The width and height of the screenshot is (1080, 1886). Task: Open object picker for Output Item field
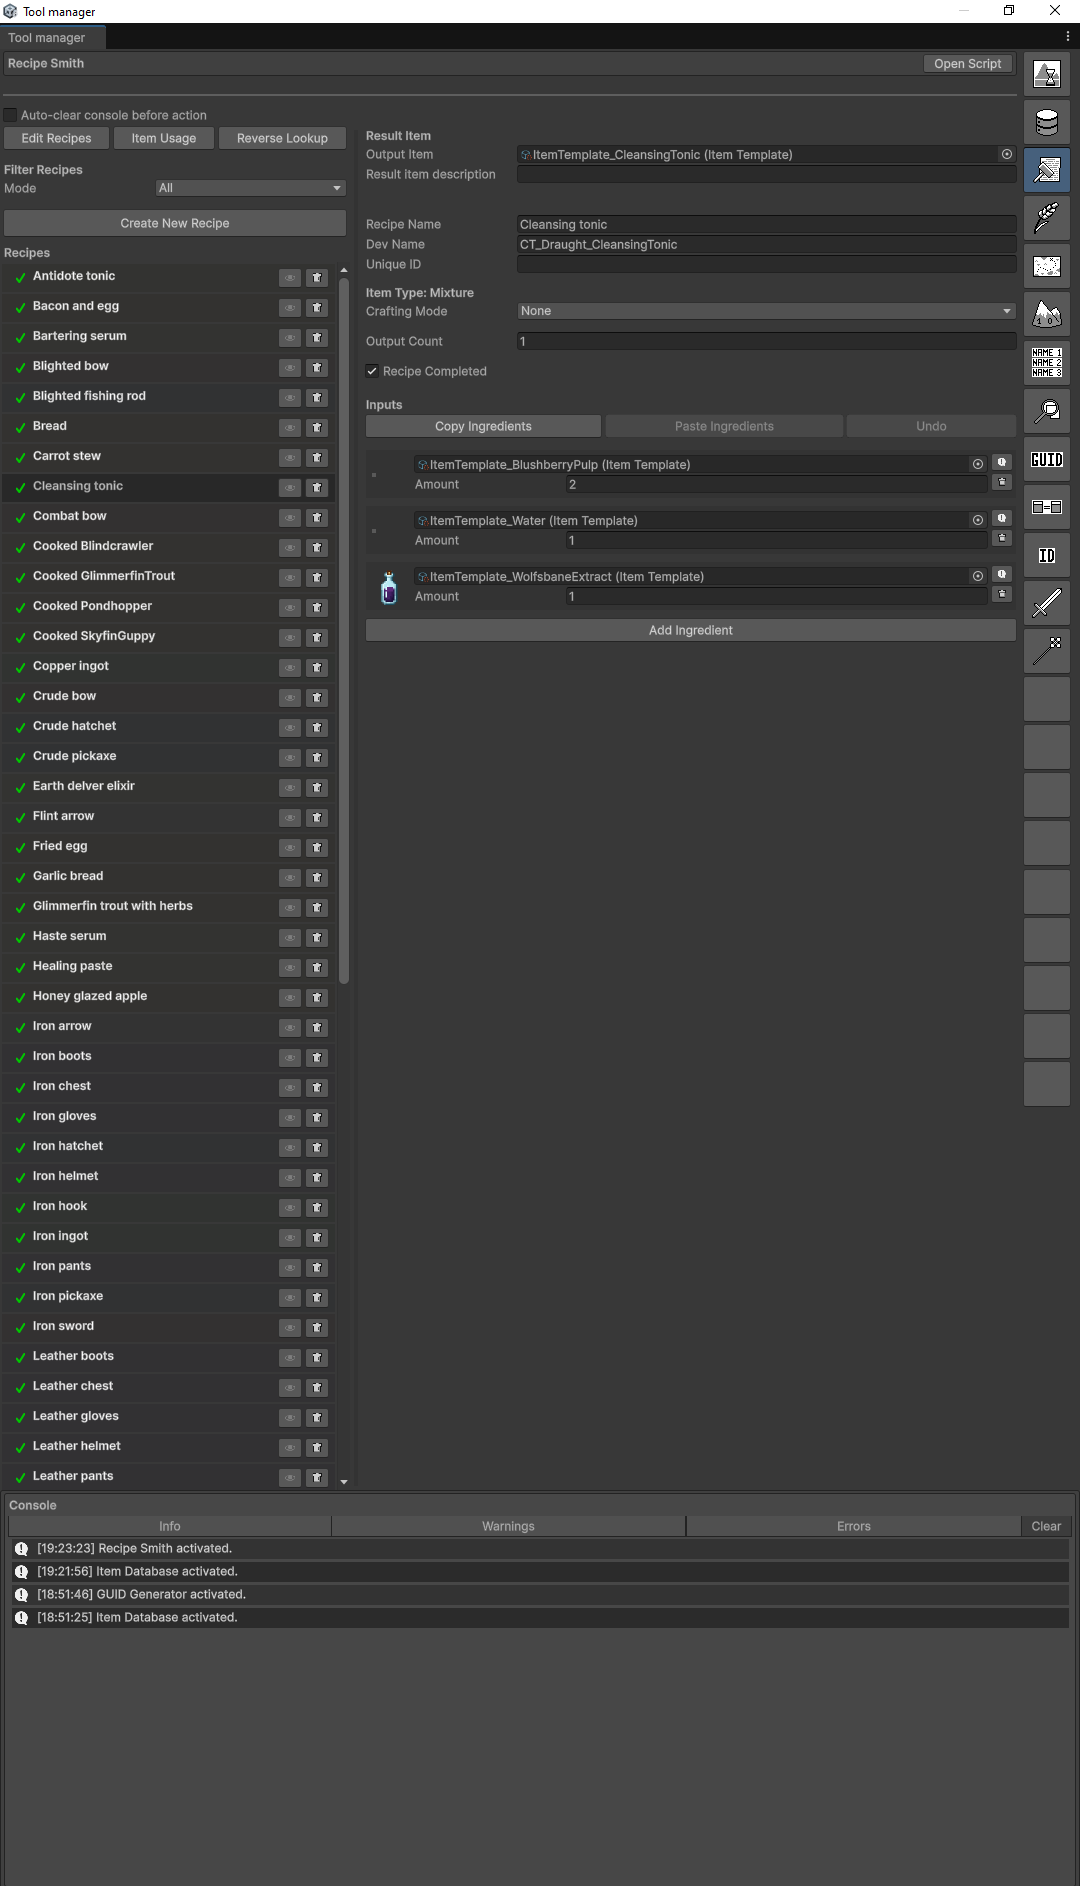pyautogui.click(x=1007, y=154)
